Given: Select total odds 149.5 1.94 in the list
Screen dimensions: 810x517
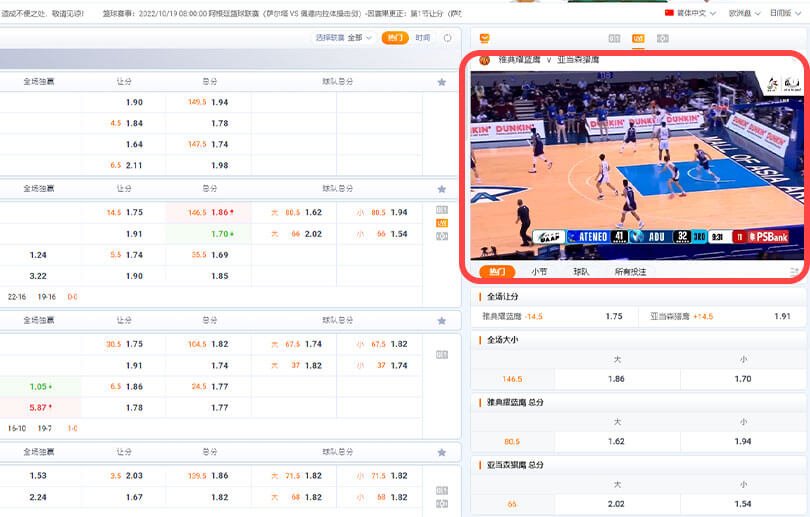Looking at the screenshot, I should coord(208,102).
